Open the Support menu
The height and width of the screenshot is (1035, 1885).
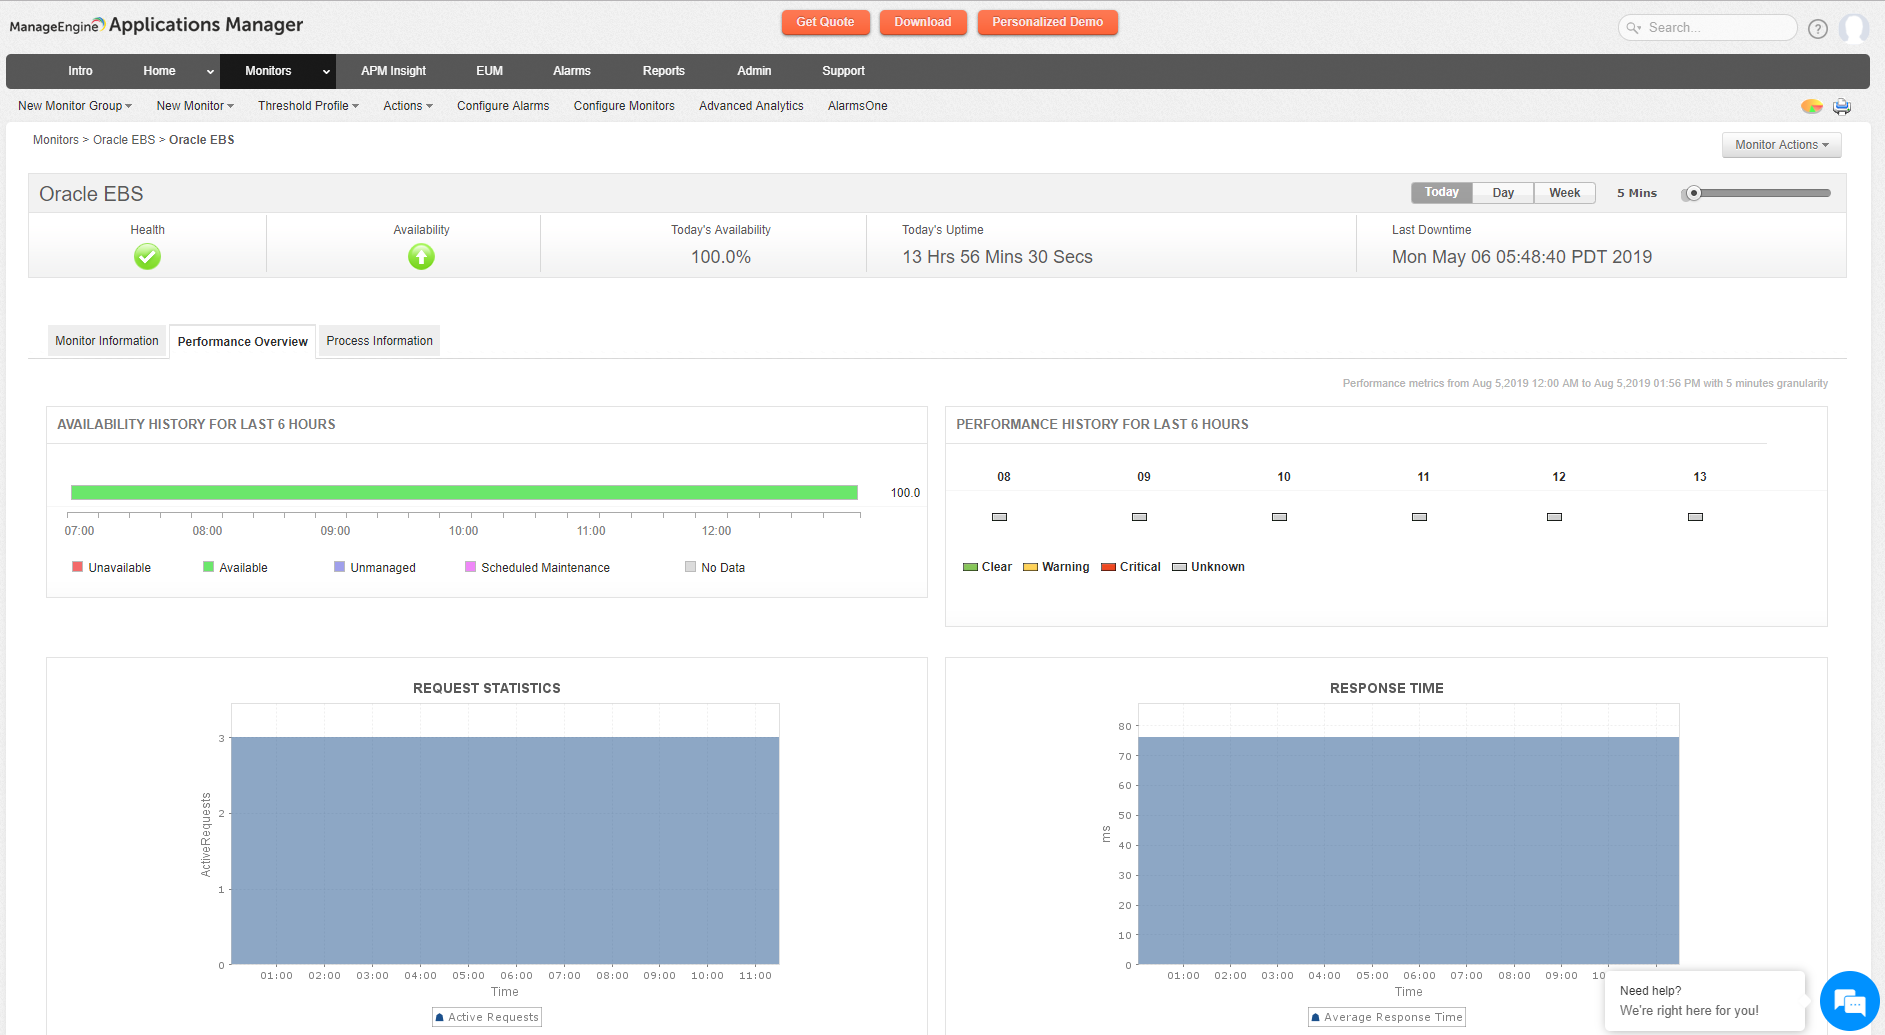coord(843,71)
